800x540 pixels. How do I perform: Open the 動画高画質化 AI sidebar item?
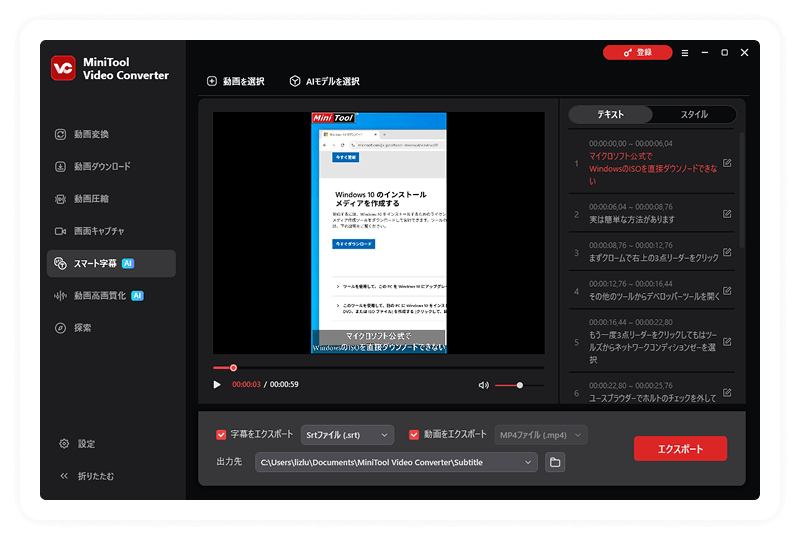[99, 296]
